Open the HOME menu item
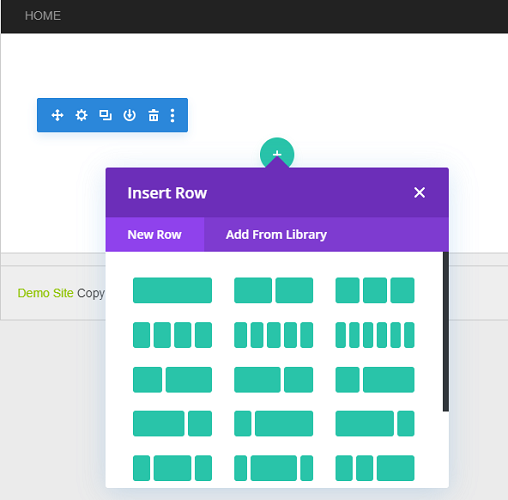 43,16
